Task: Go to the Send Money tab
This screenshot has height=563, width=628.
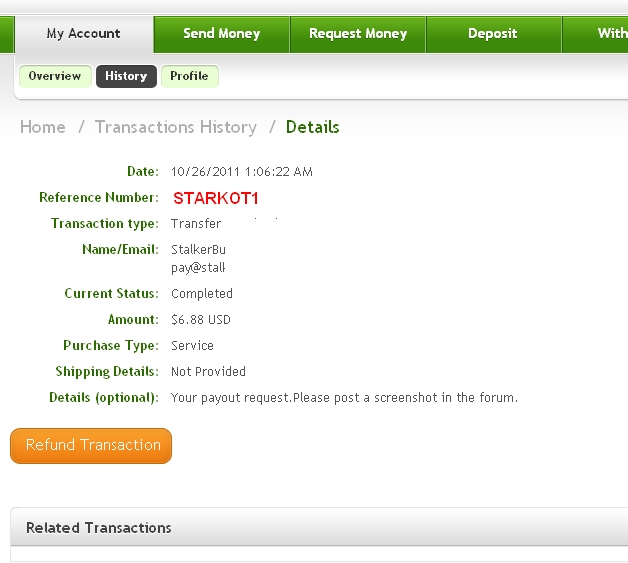Action: pyautogui.click(x=221, y=34)
